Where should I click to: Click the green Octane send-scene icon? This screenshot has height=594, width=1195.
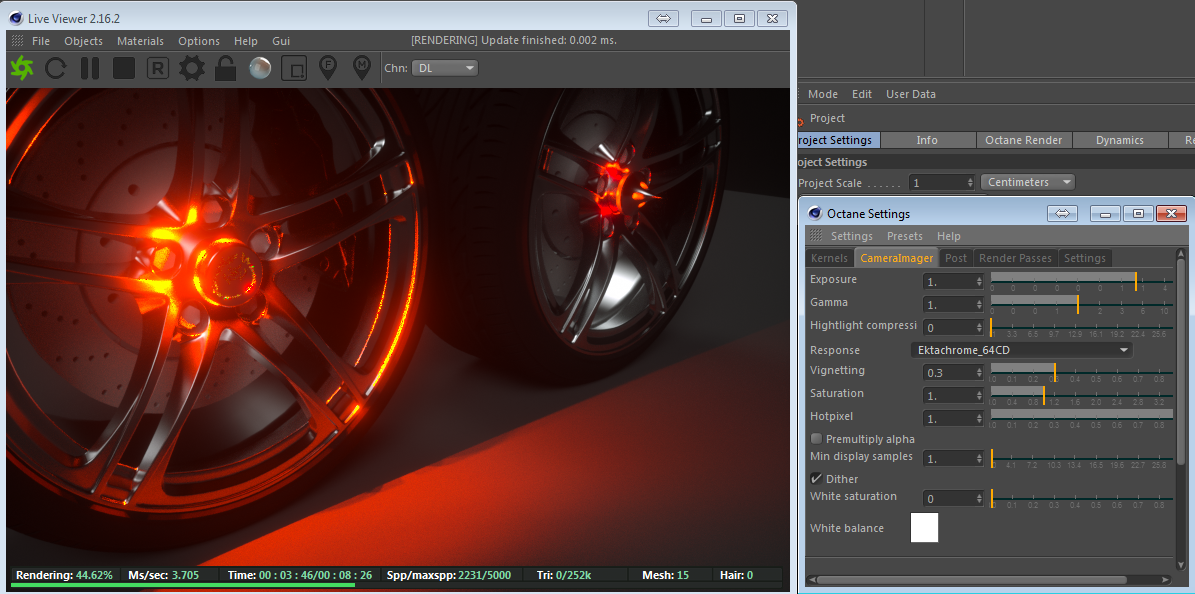click(x=22, y=69)
